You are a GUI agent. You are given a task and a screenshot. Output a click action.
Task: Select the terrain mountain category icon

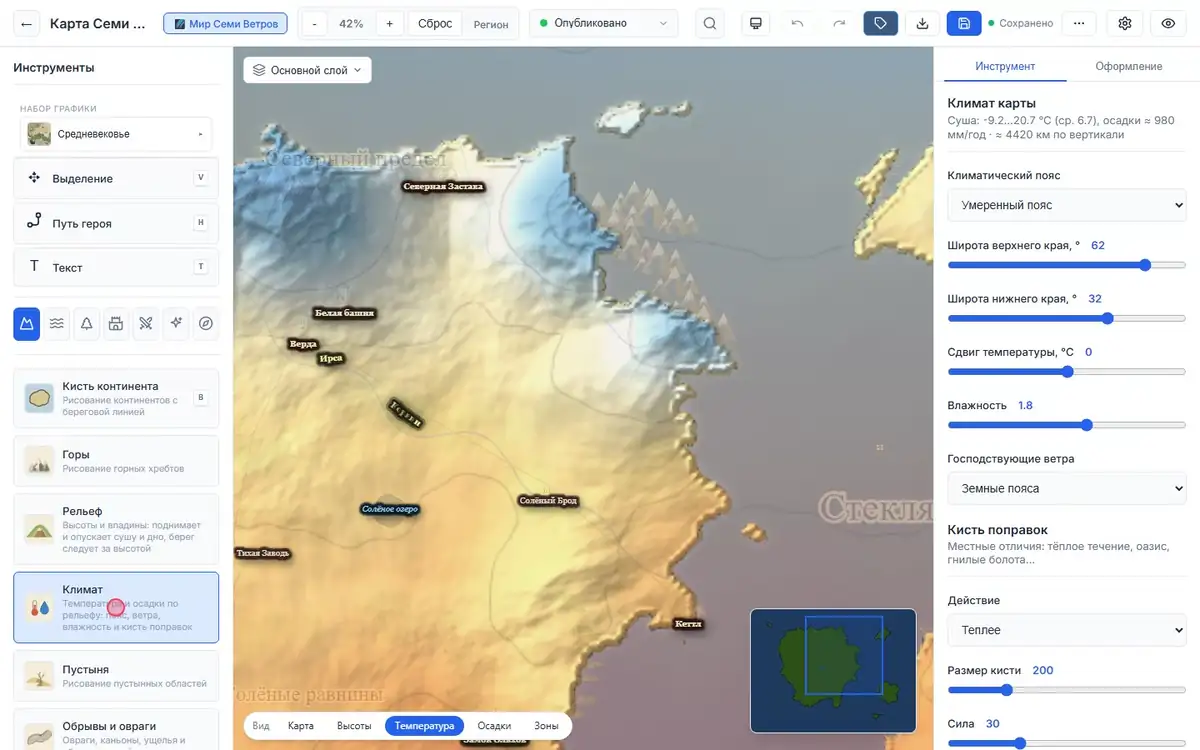coord(27,323)
